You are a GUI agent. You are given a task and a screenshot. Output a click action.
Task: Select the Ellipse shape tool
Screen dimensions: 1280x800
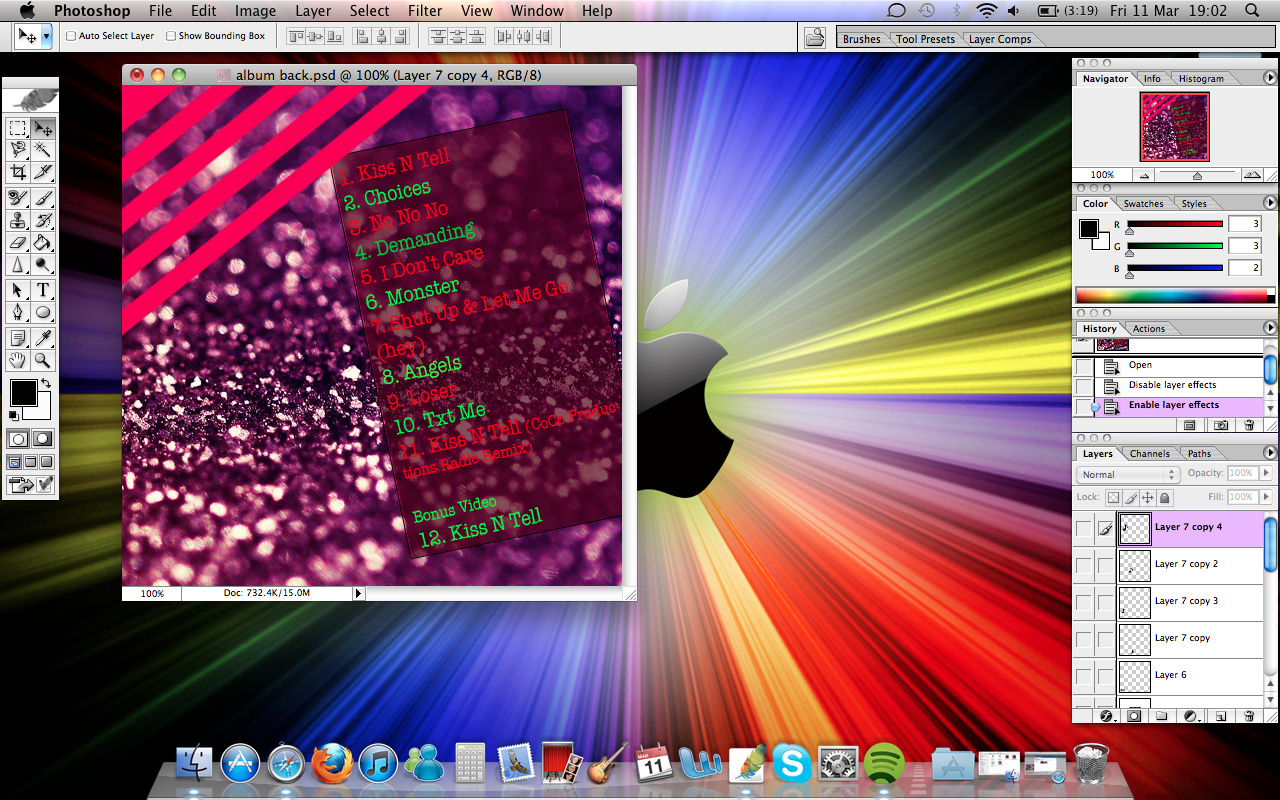(x=43, y=312)
